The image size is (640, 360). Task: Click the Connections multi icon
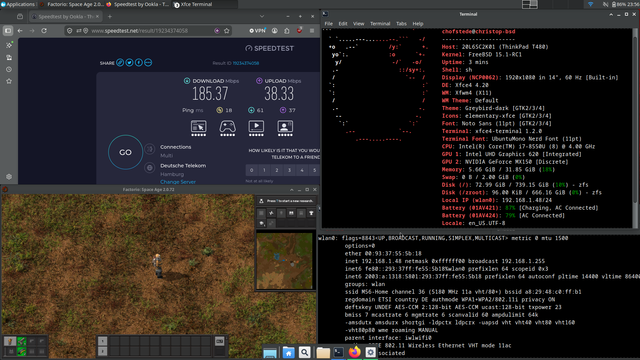(x=150, y=149)
